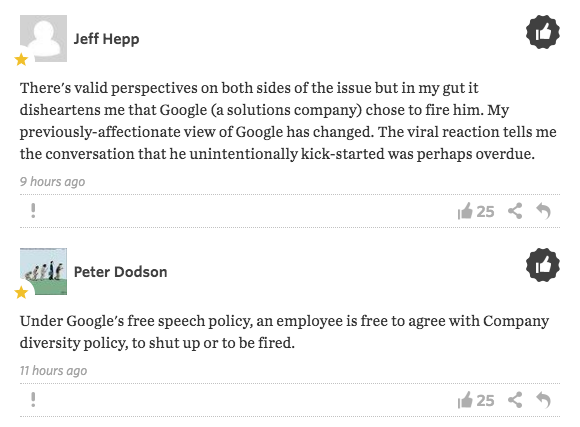The width and height of the screenshot is (580, 427).
Task: Click Jeff Hepp's default avatar image
Action: pos(43,38)
